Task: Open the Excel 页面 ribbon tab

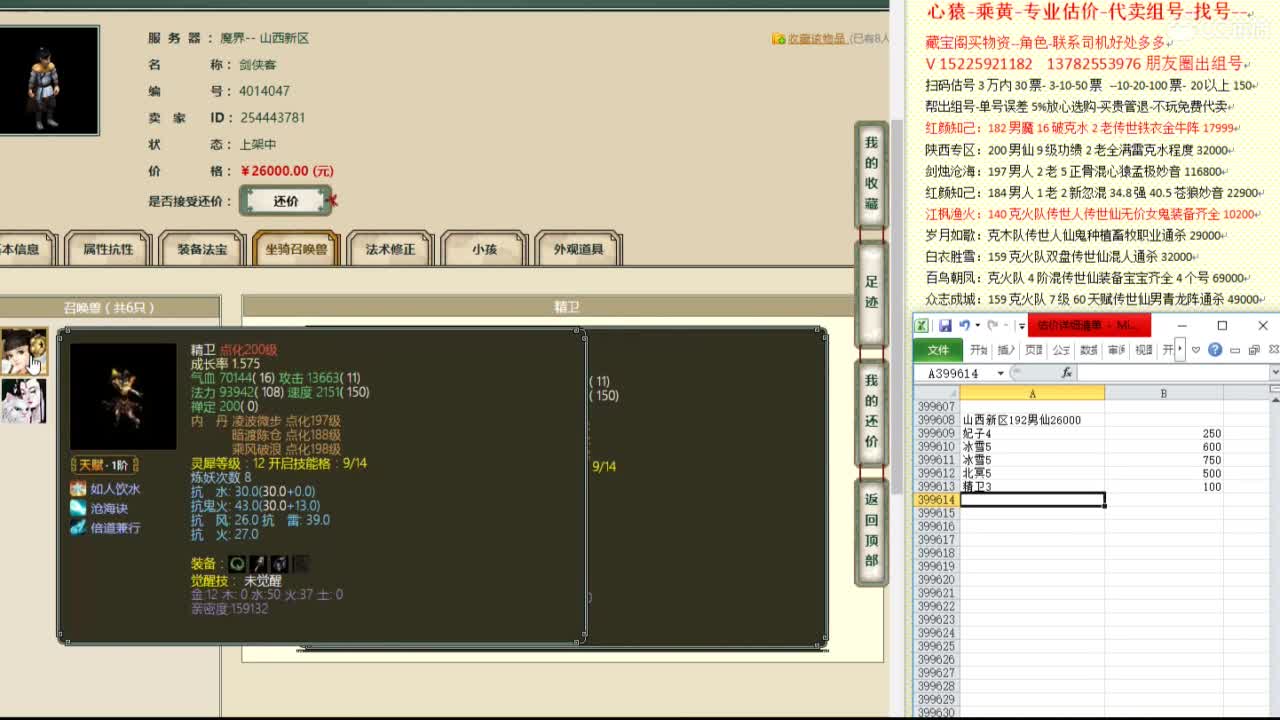Action: [x=1034, y=350]
